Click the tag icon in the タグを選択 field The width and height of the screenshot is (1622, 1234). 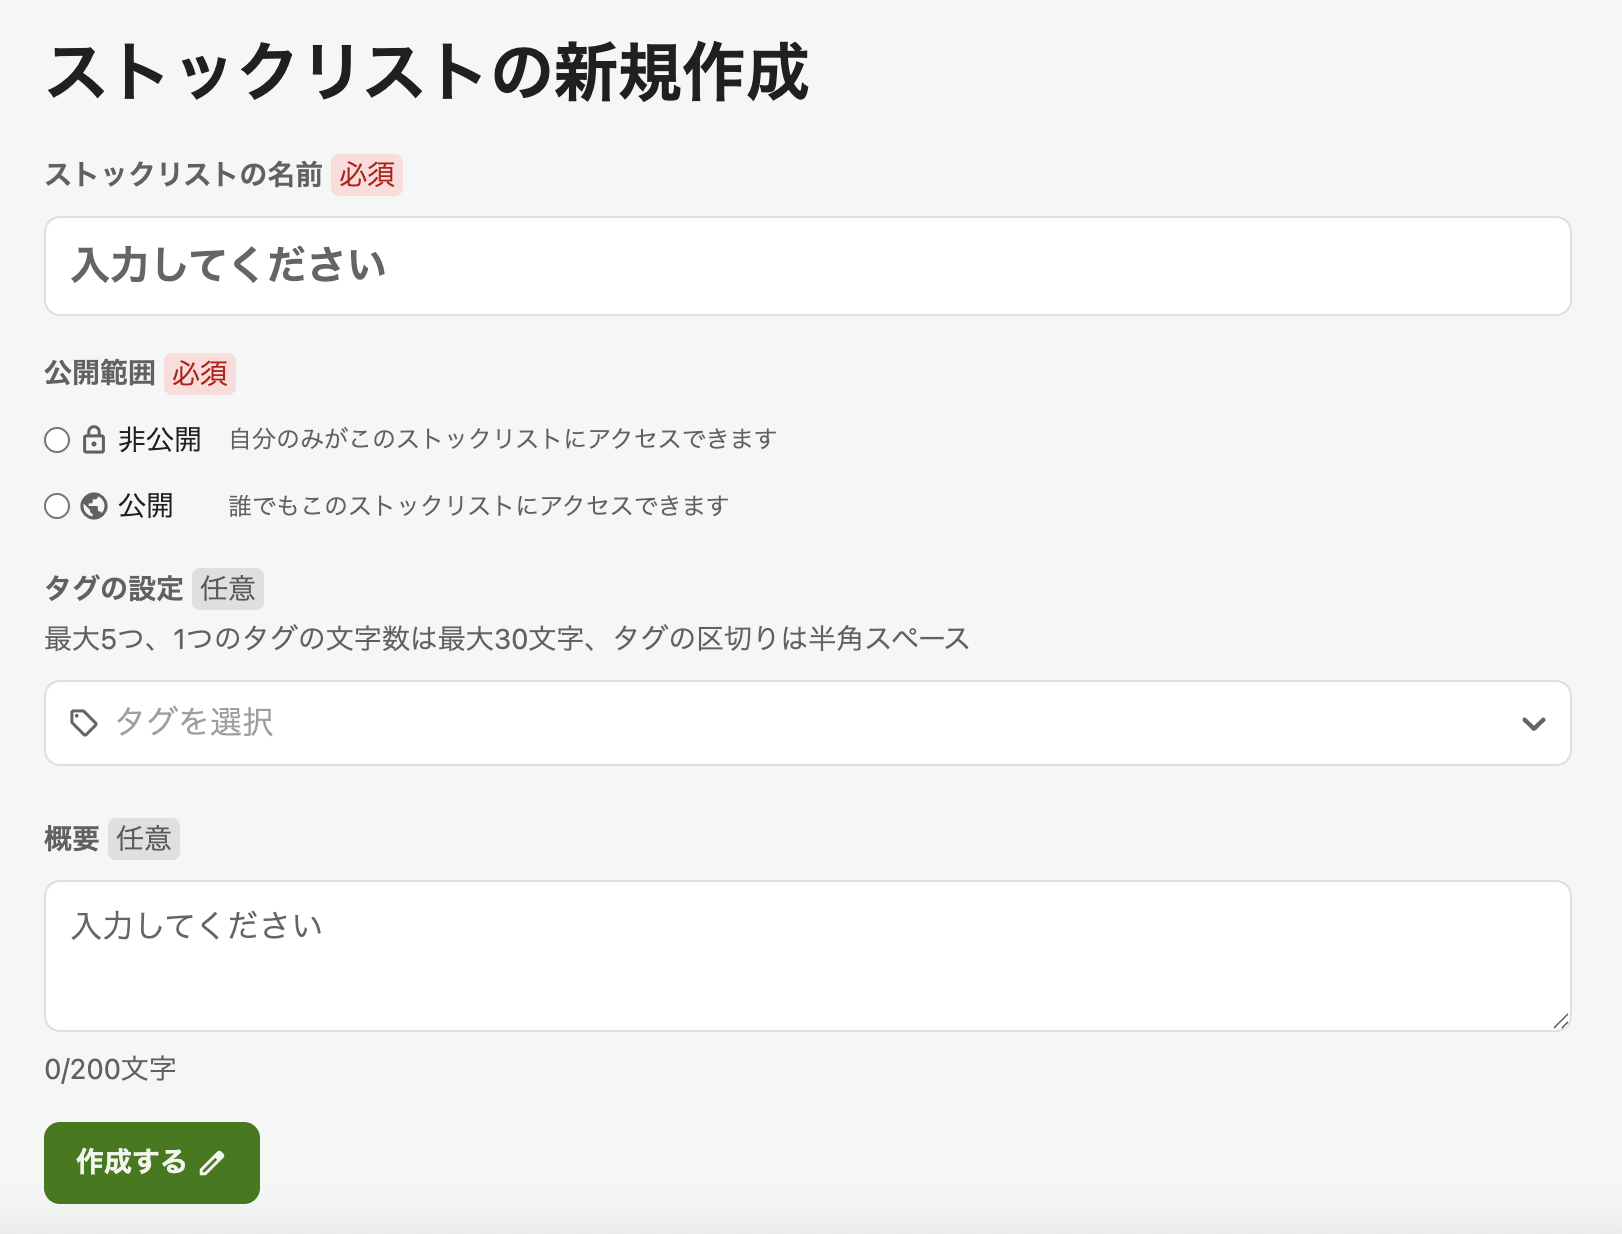pyautogui.click(x=82, y=722)
